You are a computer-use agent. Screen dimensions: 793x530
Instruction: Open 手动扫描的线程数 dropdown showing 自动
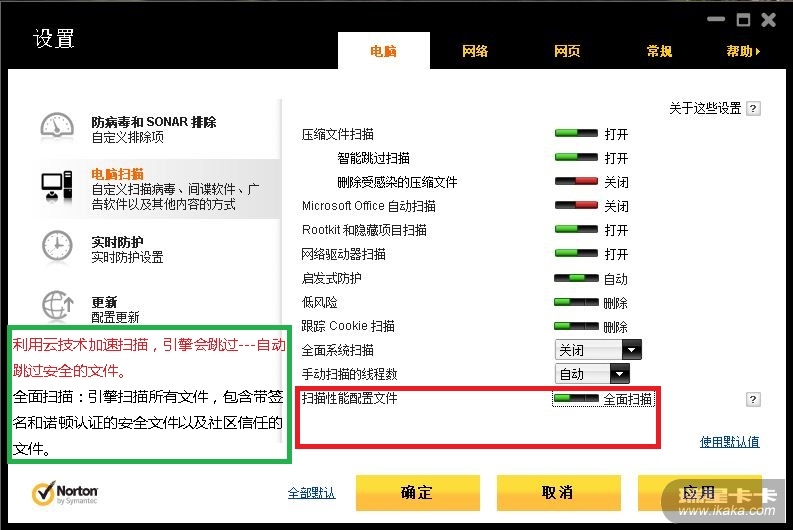(x=592, y=374)
